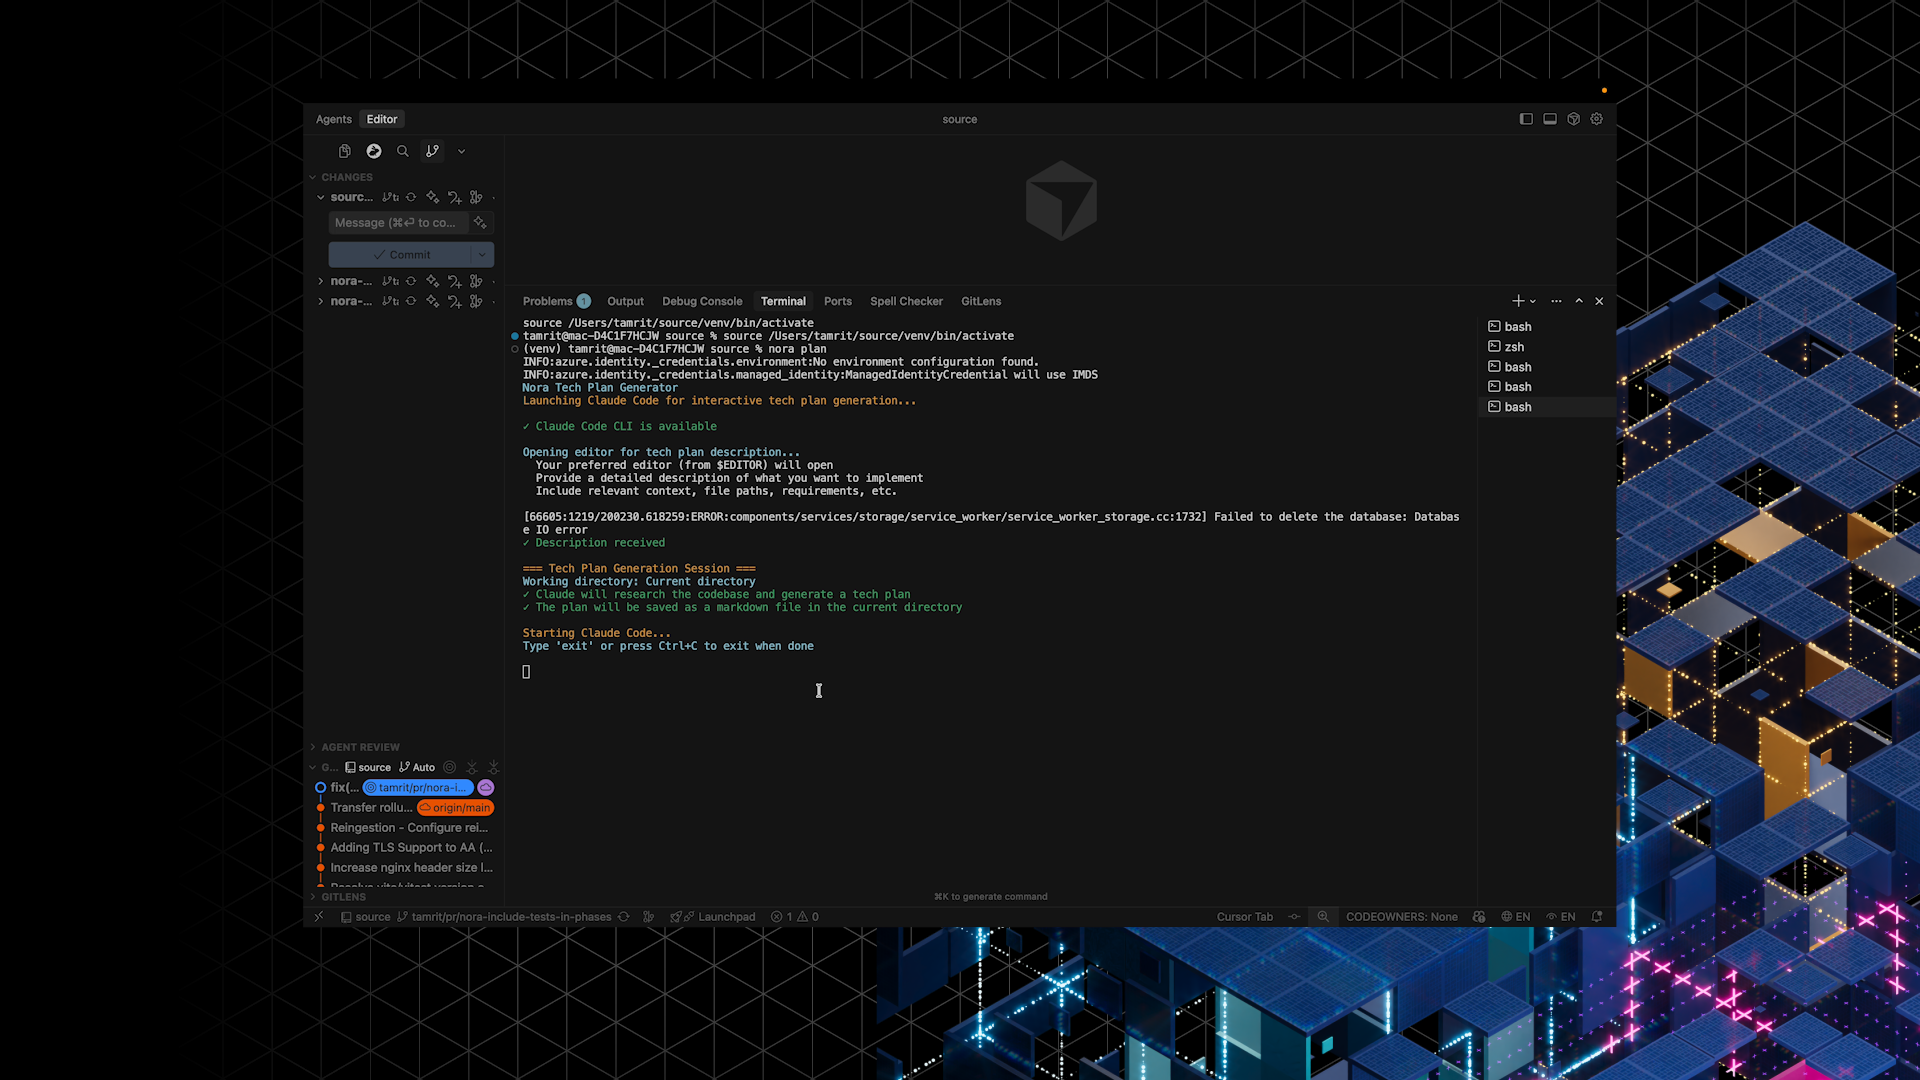Viewport: 1920px width, 1080px height.
Task: Open the Problems tab
Action: click(x=556, y=301)
